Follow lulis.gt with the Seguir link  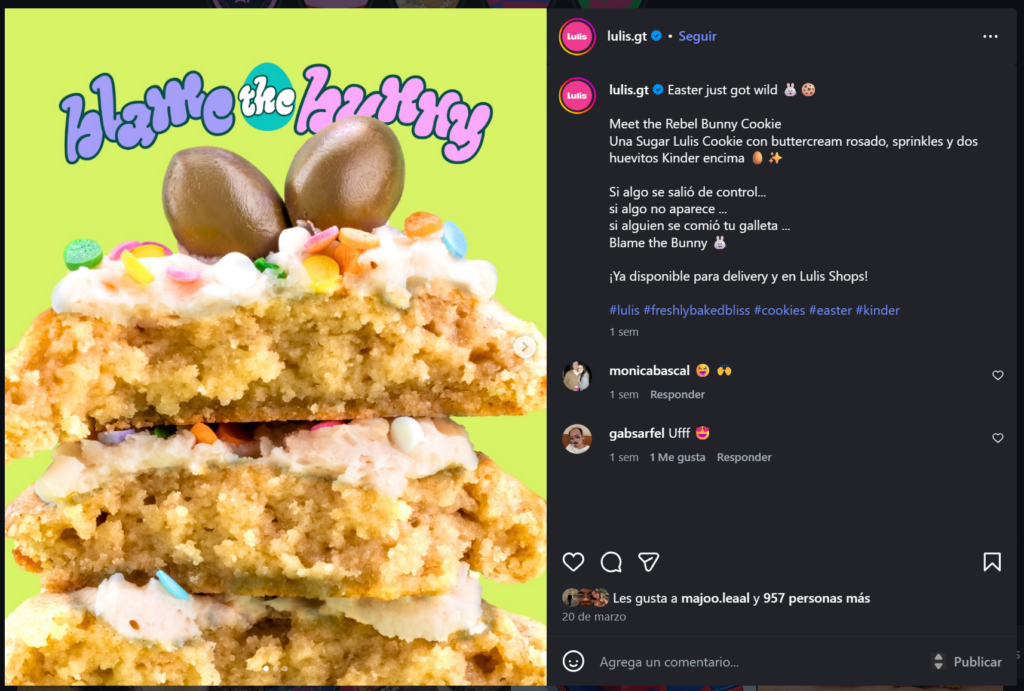coord(697,36)
